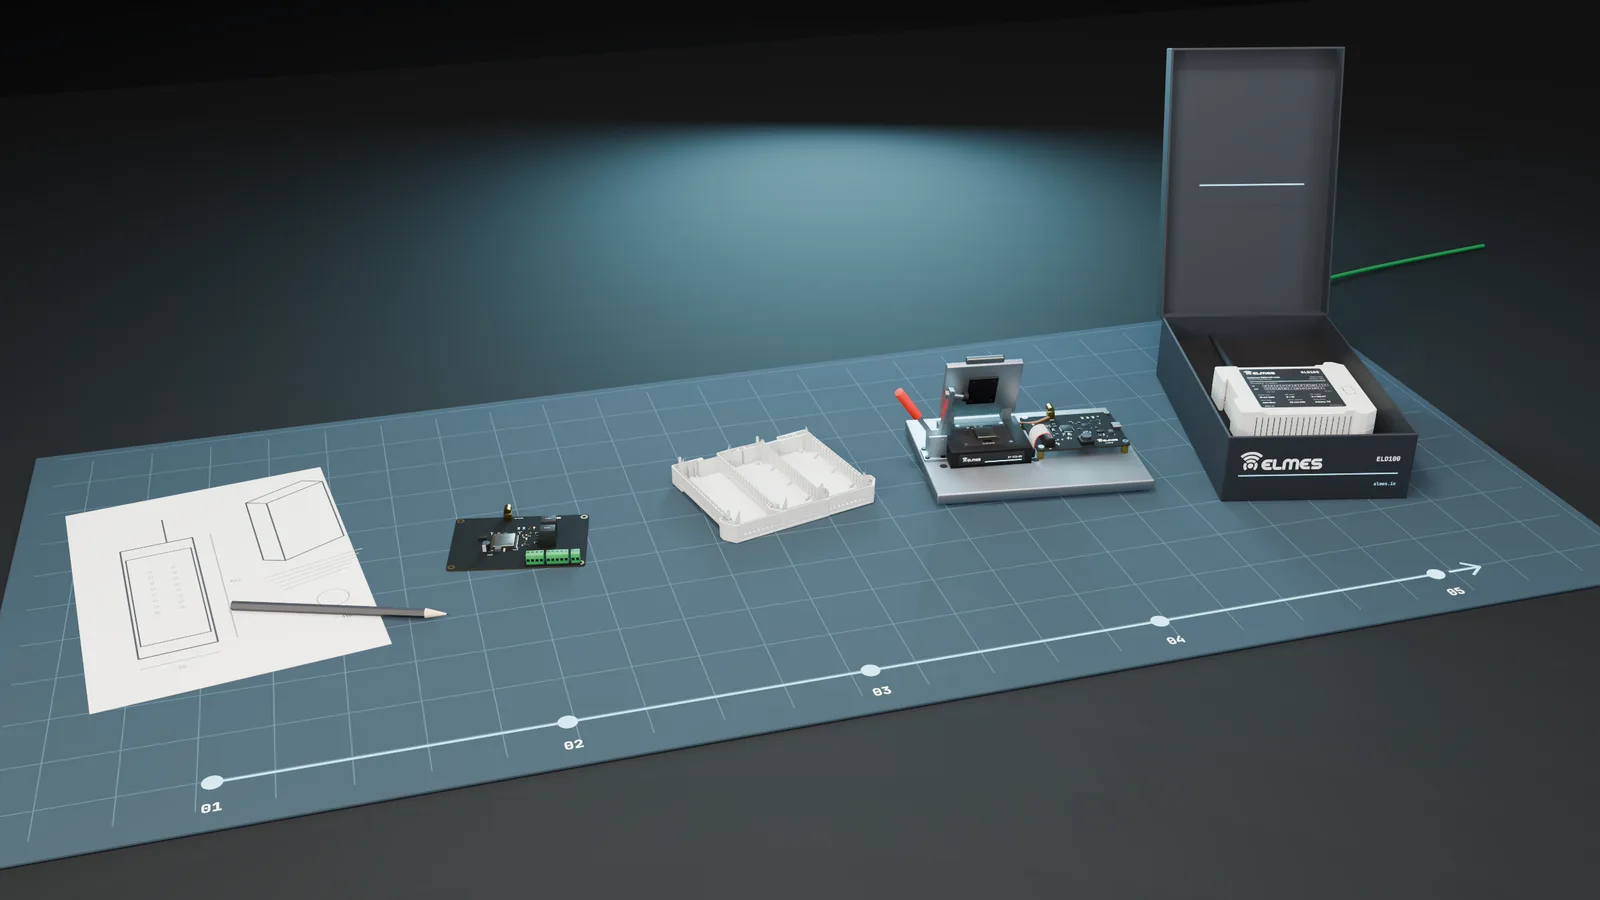The width and height of the screenshot is (1600, 900).
Task: Click the "02" step label
Action: tap(573, 745)
